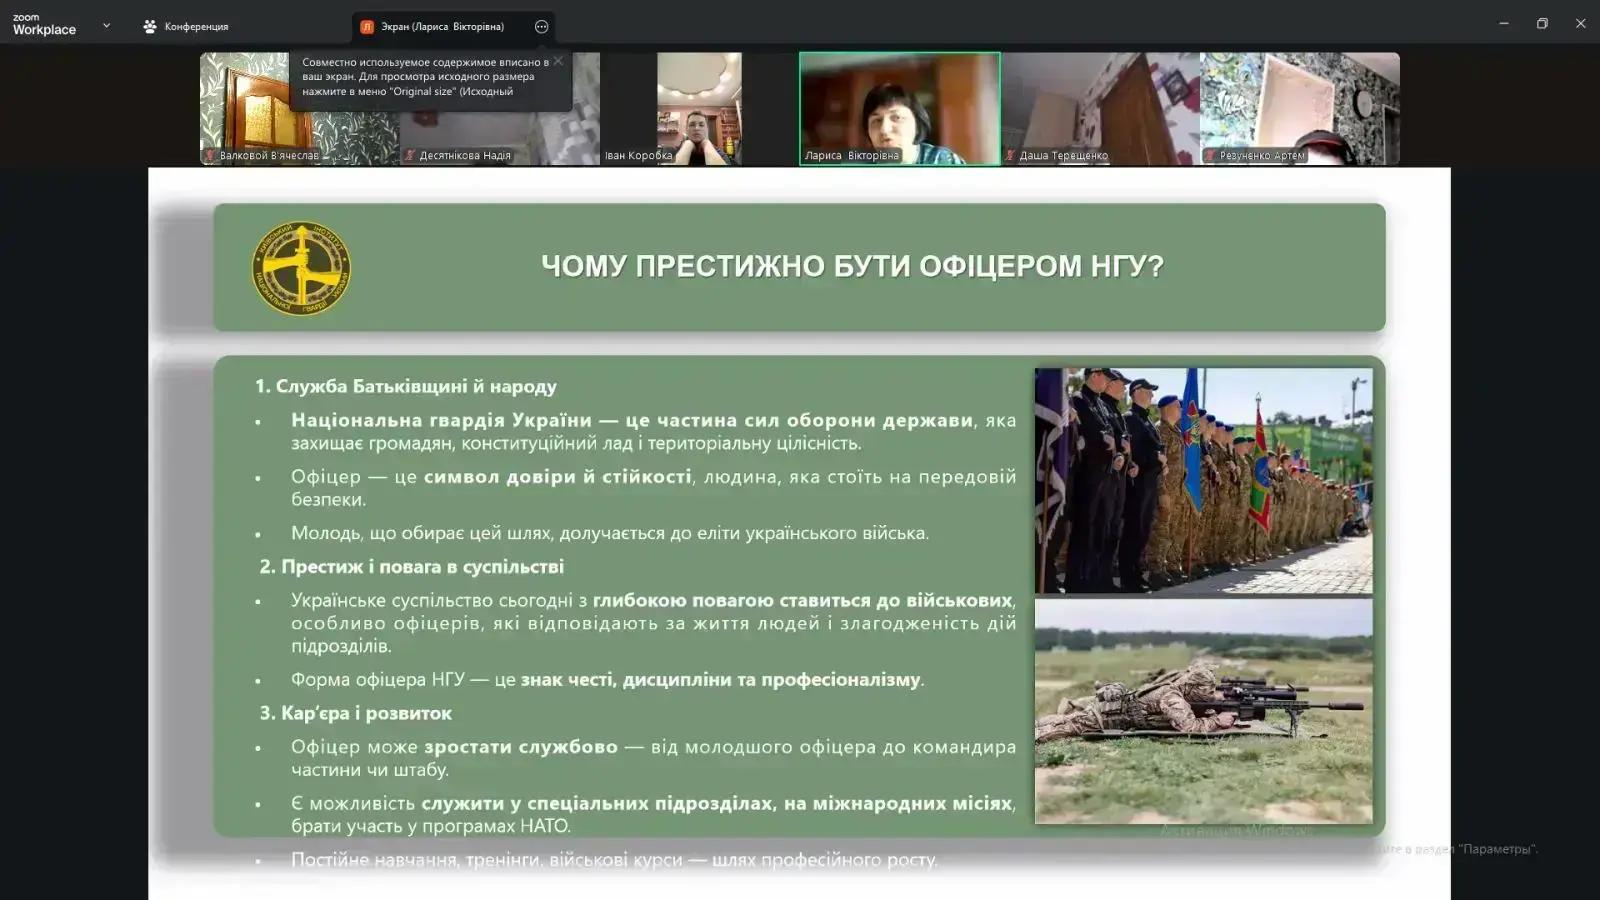Open more options on the shared screen tab
This screenshot has width=1600, height=900.
[x=541, y=27]
